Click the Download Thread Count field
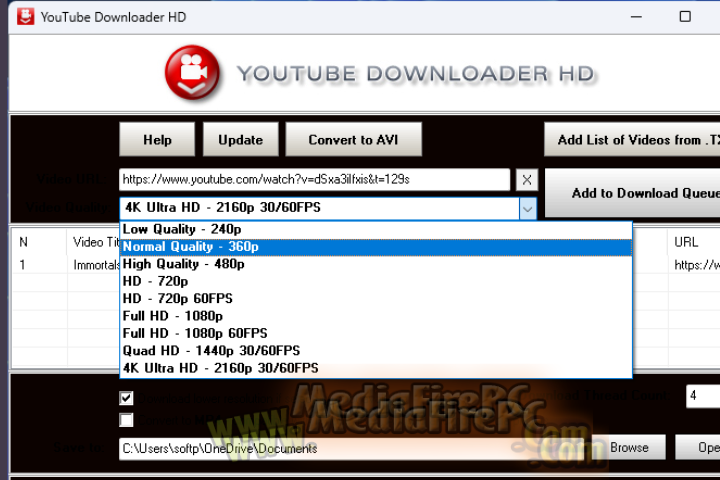This screenshot has width=720, height=480. [x=703, y=396]
